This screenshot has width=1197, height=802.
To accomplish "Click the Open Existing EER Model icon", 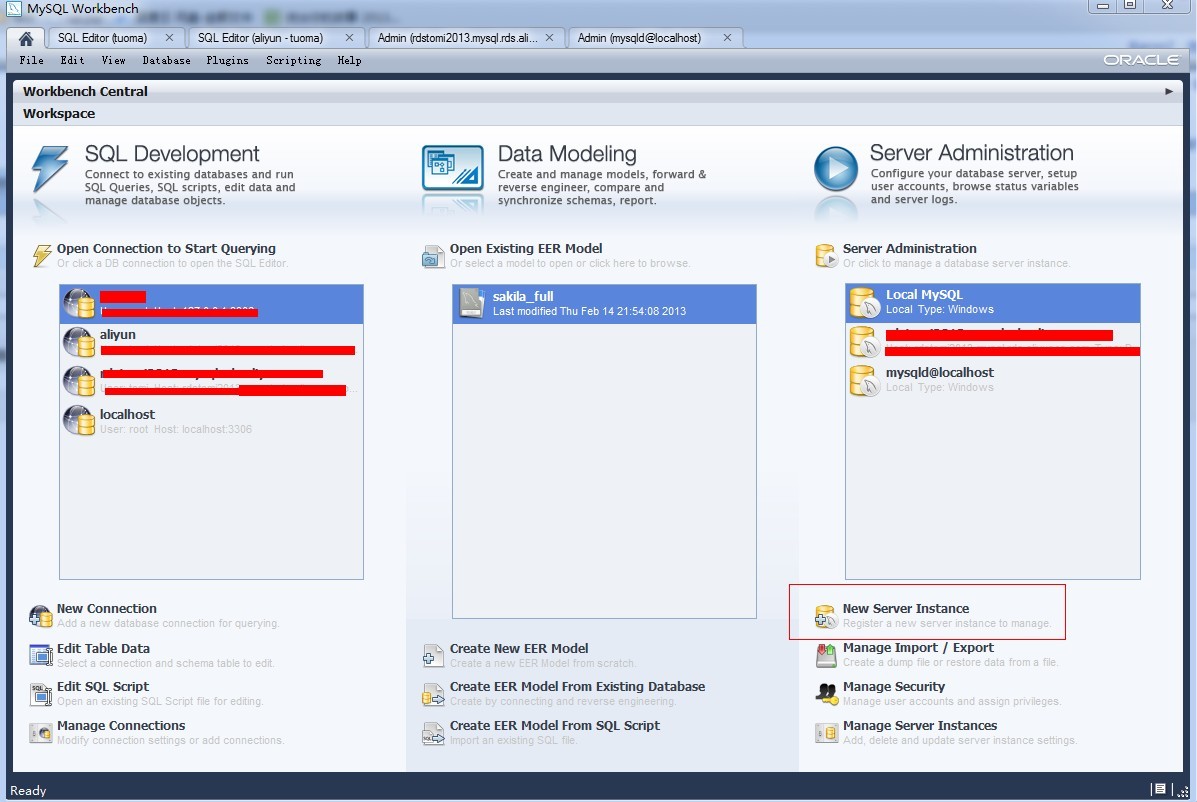I will point(433,256).
